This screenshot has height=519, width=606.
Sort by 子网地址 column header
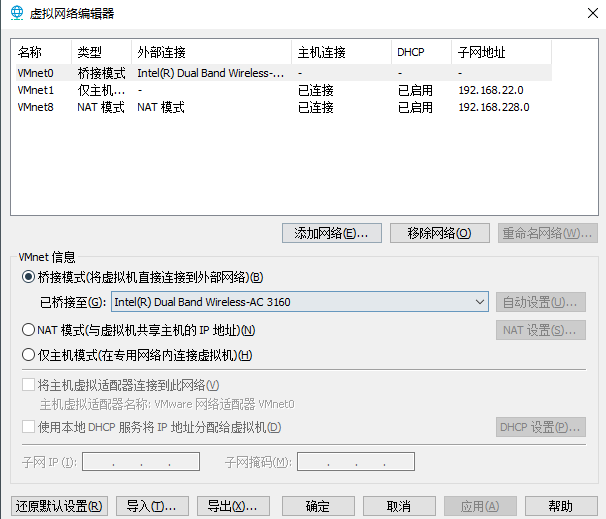(x=502, y=52)
